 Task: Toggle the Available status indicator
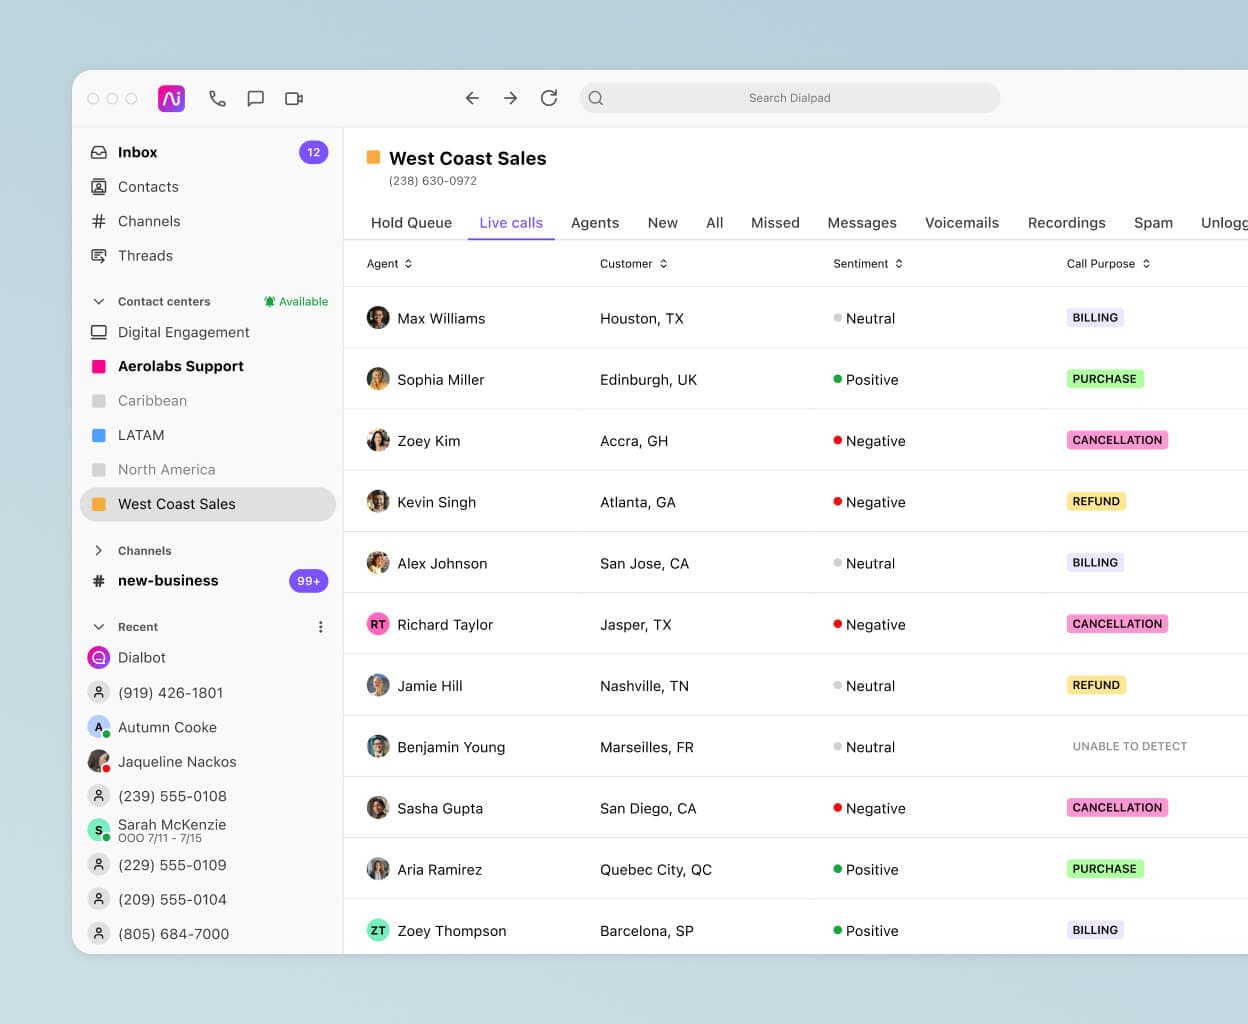[296, 301]
